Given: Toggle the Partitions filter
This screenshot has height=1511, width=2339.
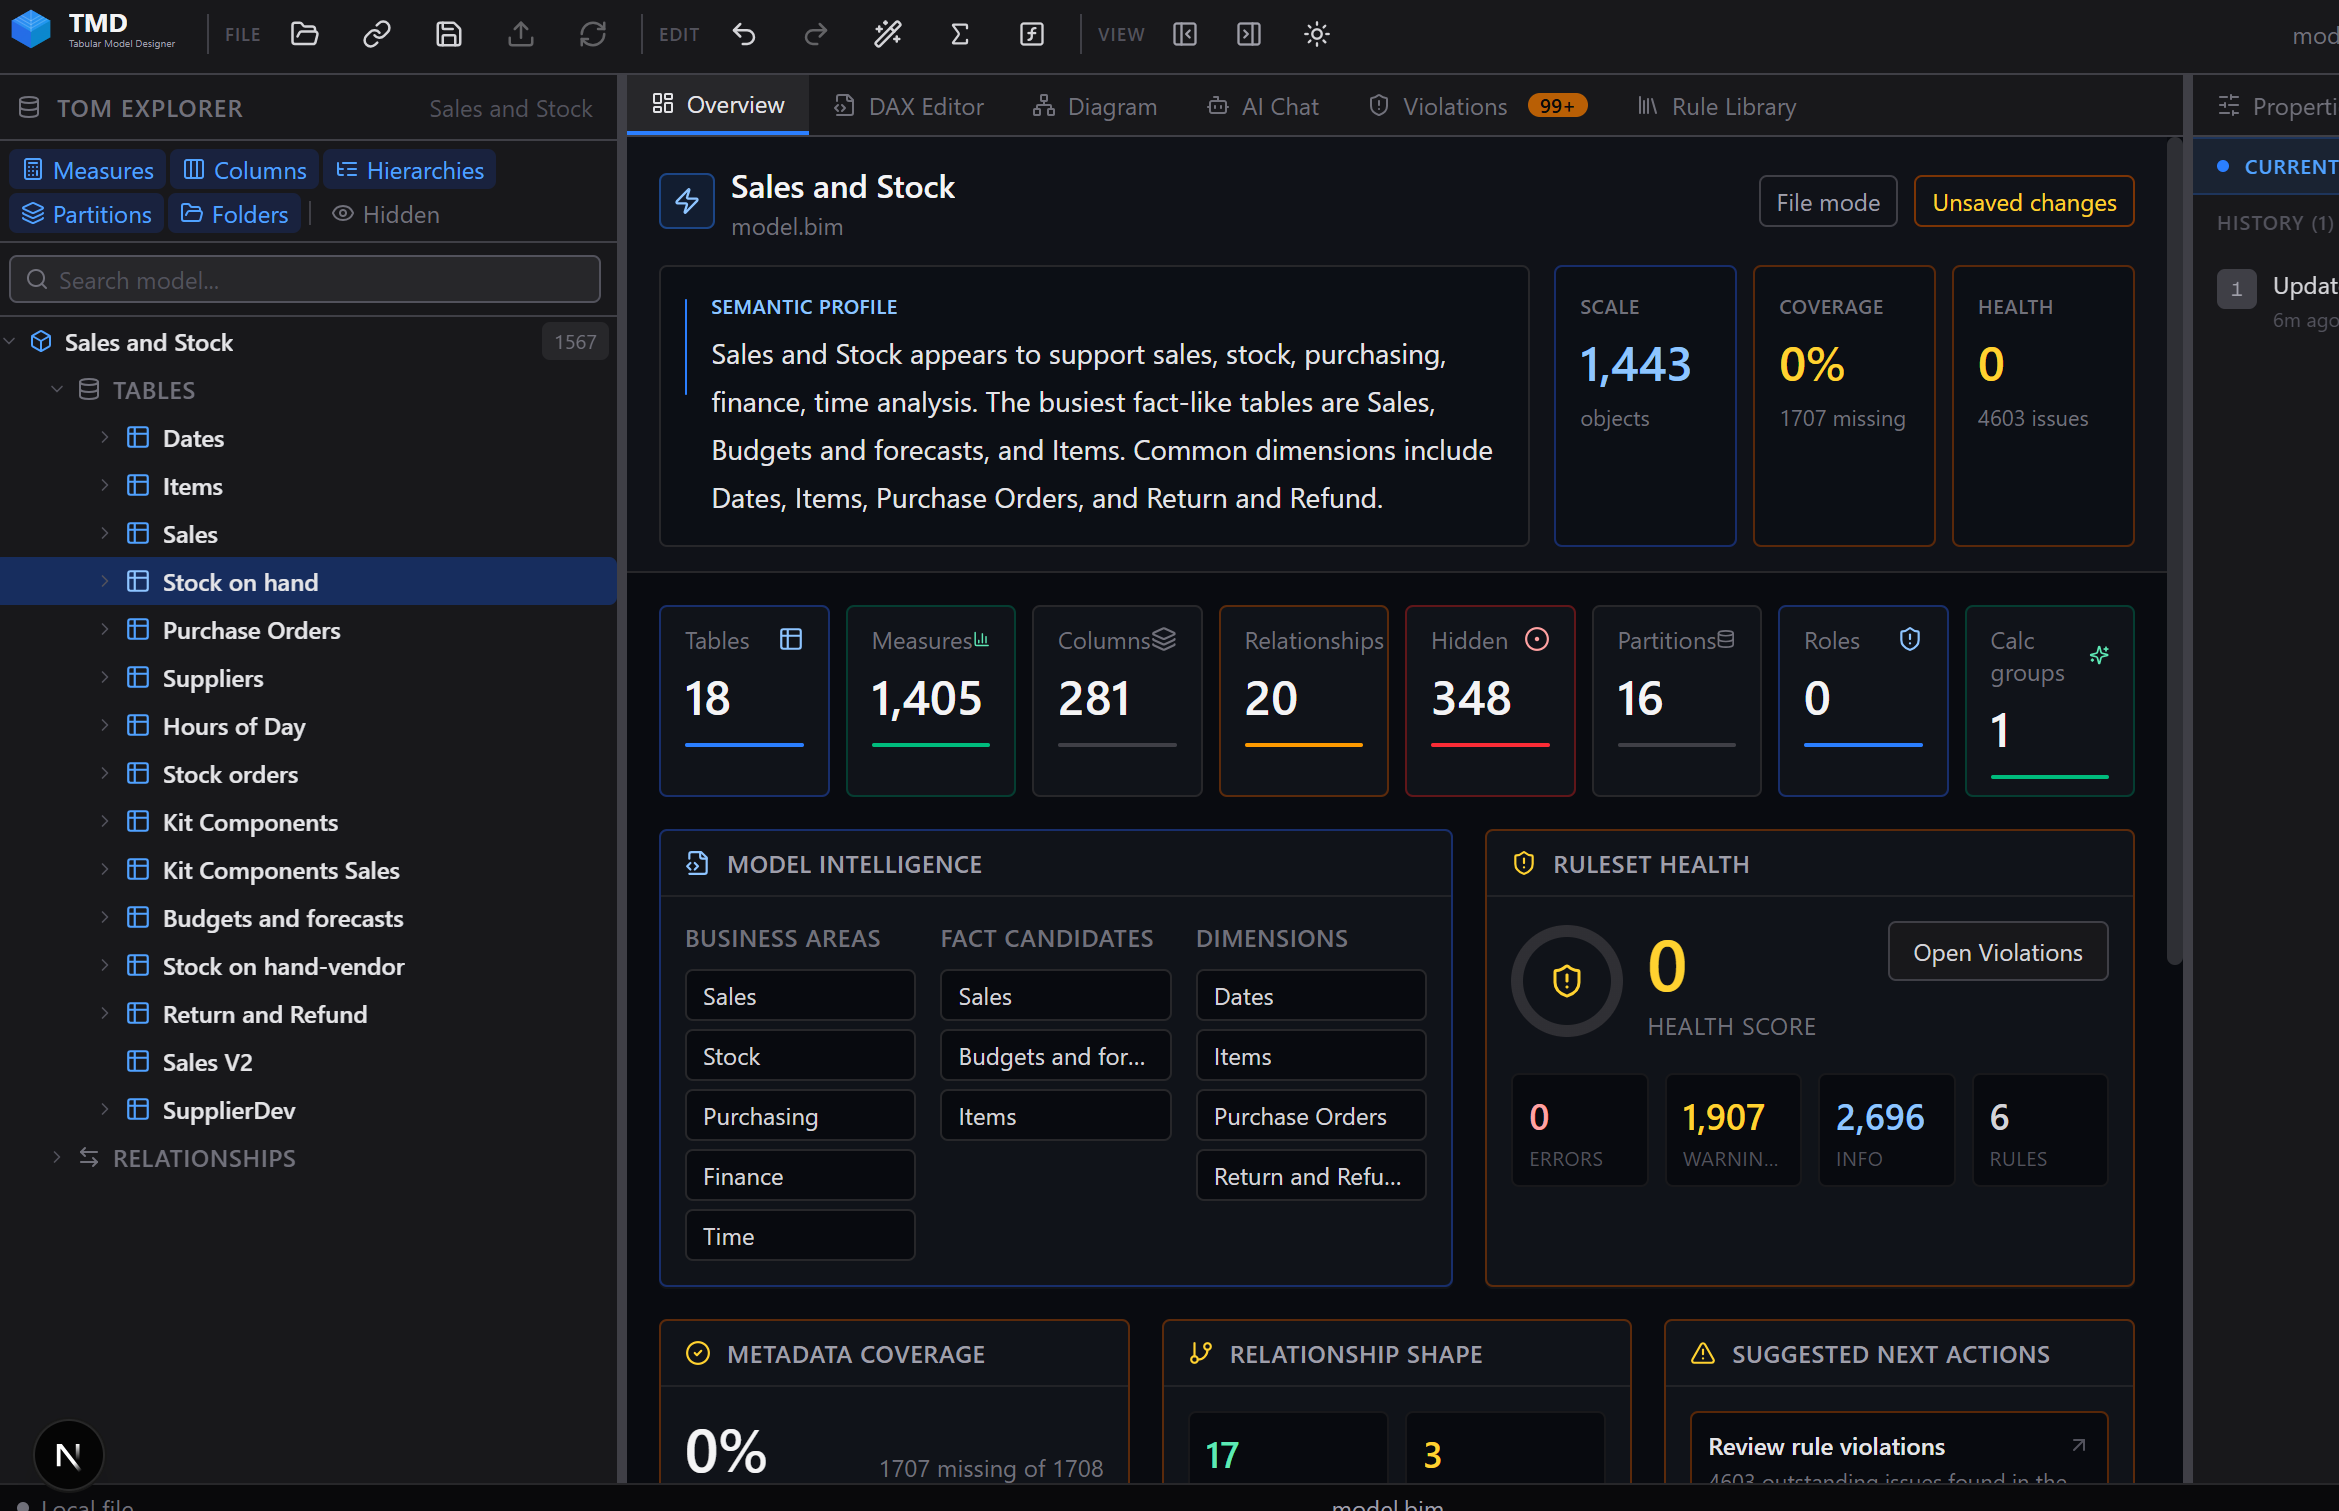Looking at the screenshot, I should coord(87,214).
